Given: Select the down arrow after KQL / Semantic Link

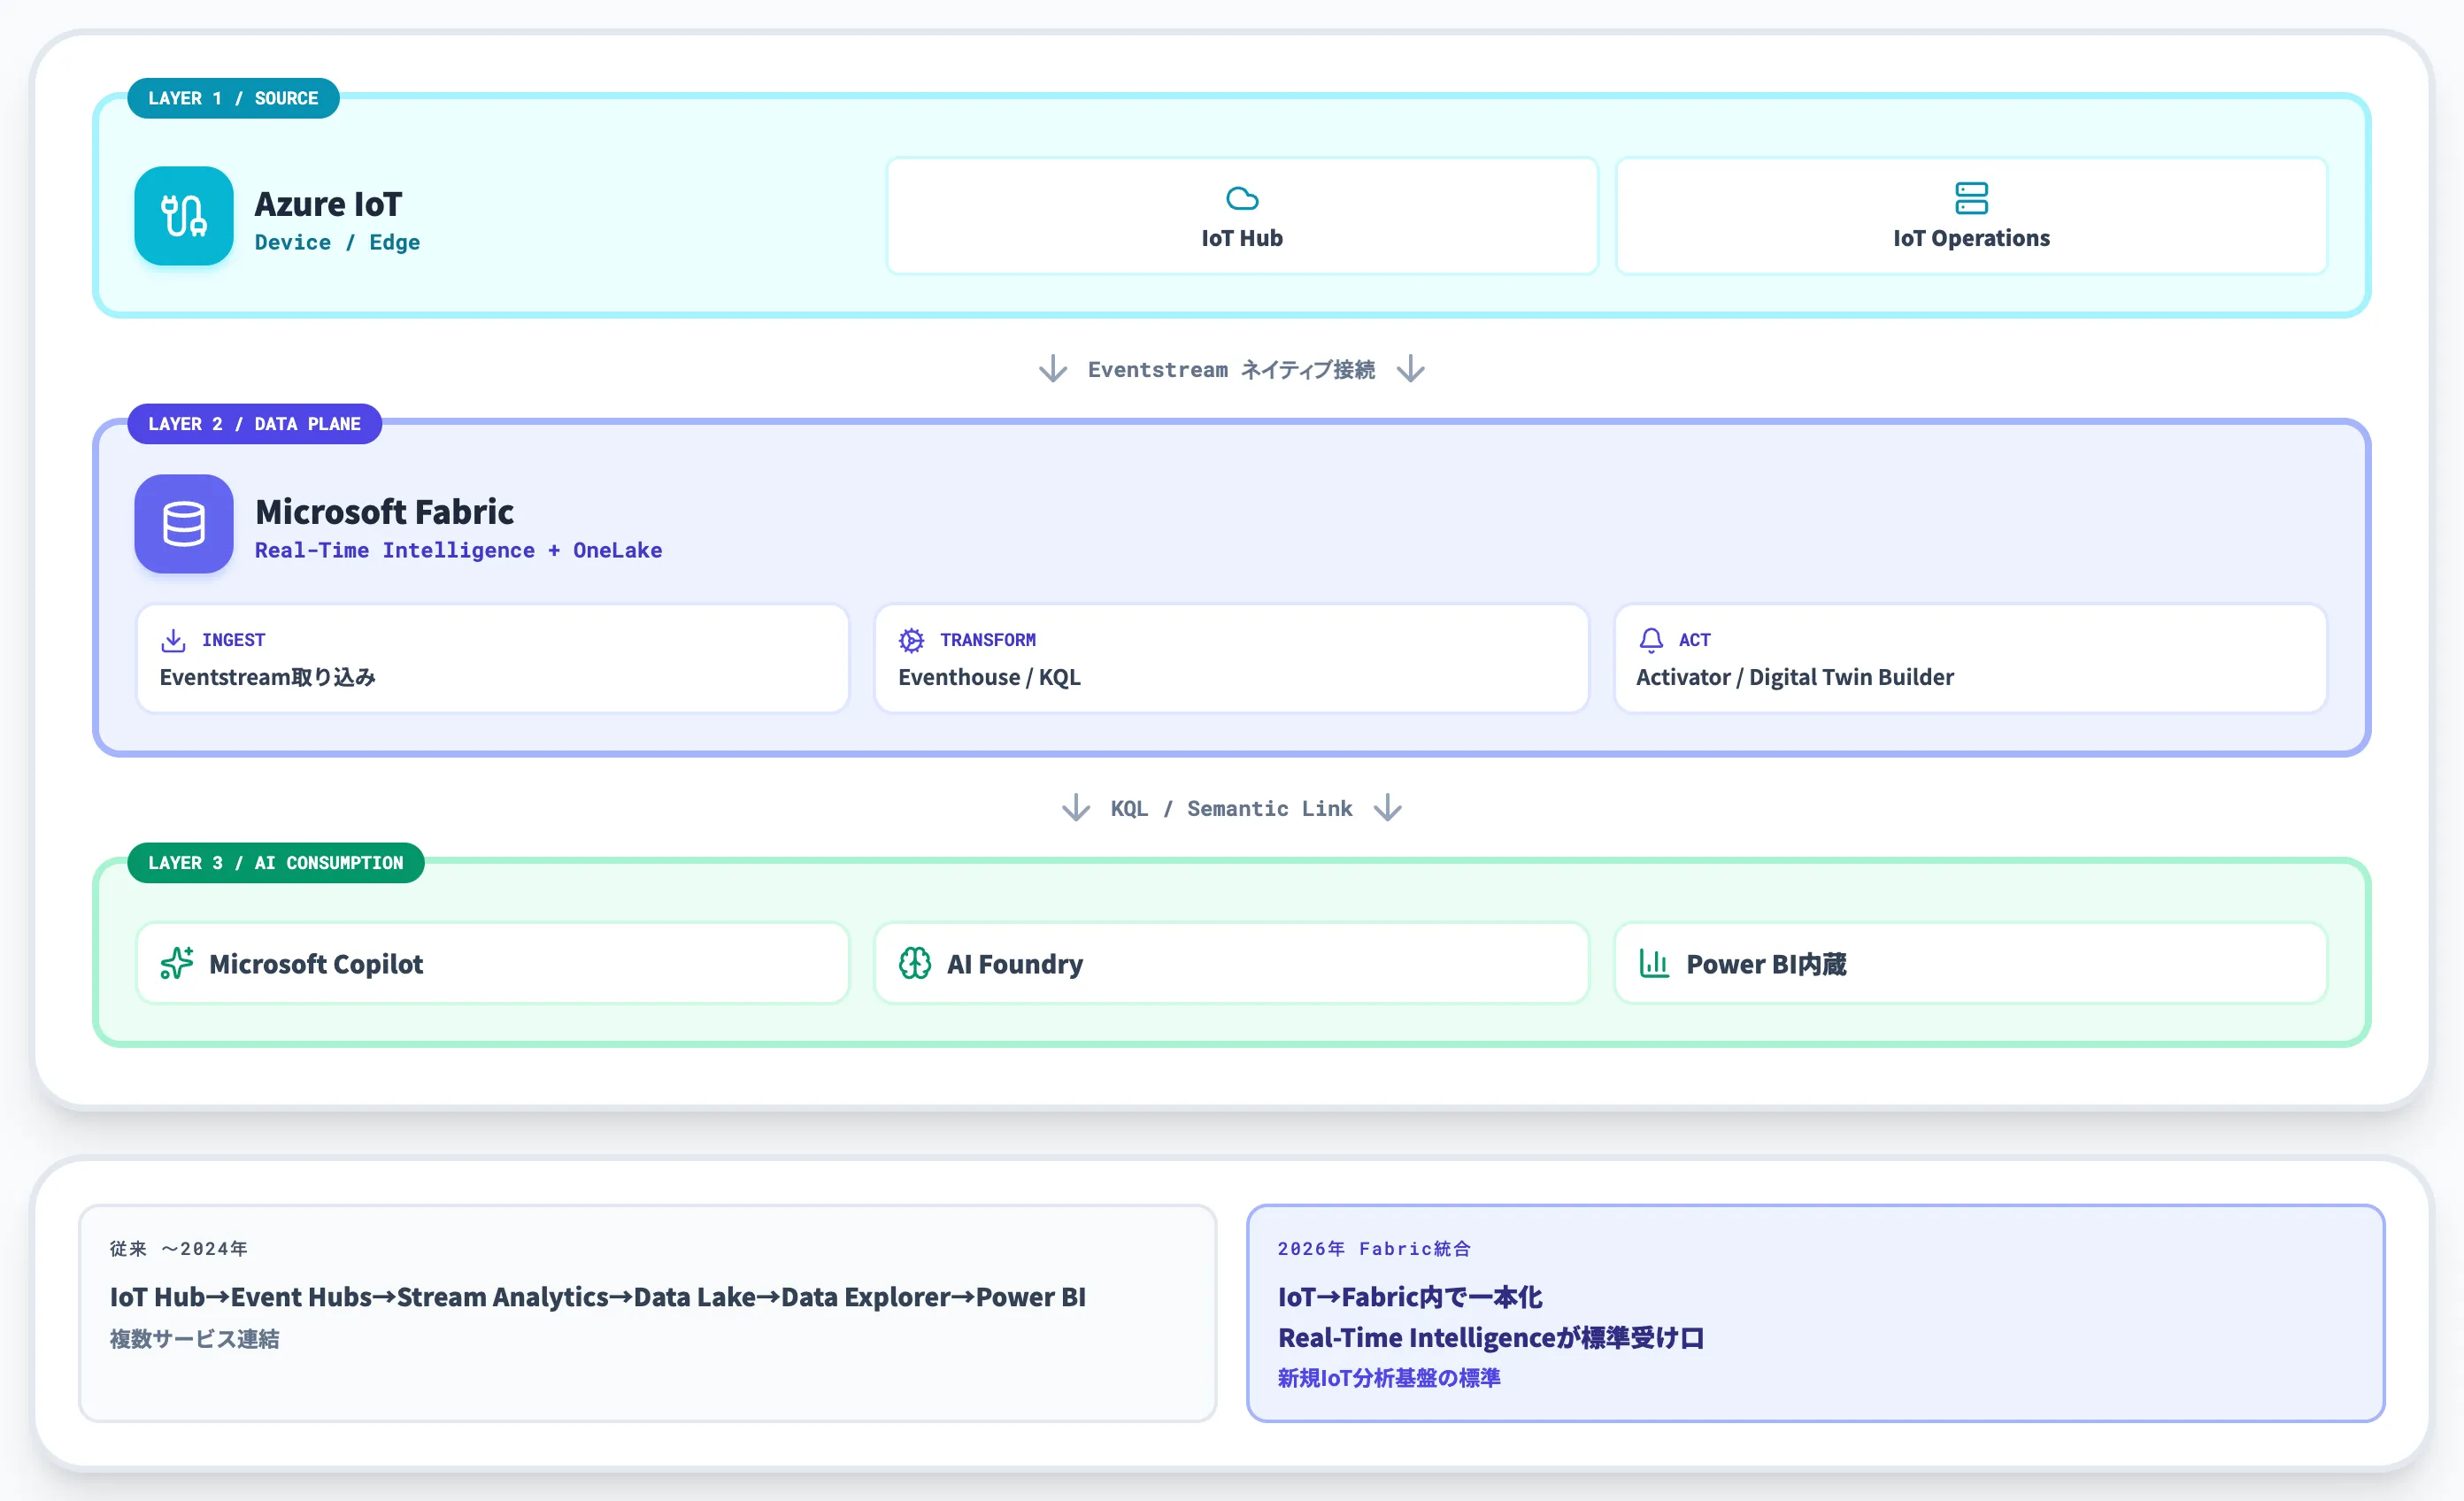Looking at the screenshot, I should point(1388,808).
